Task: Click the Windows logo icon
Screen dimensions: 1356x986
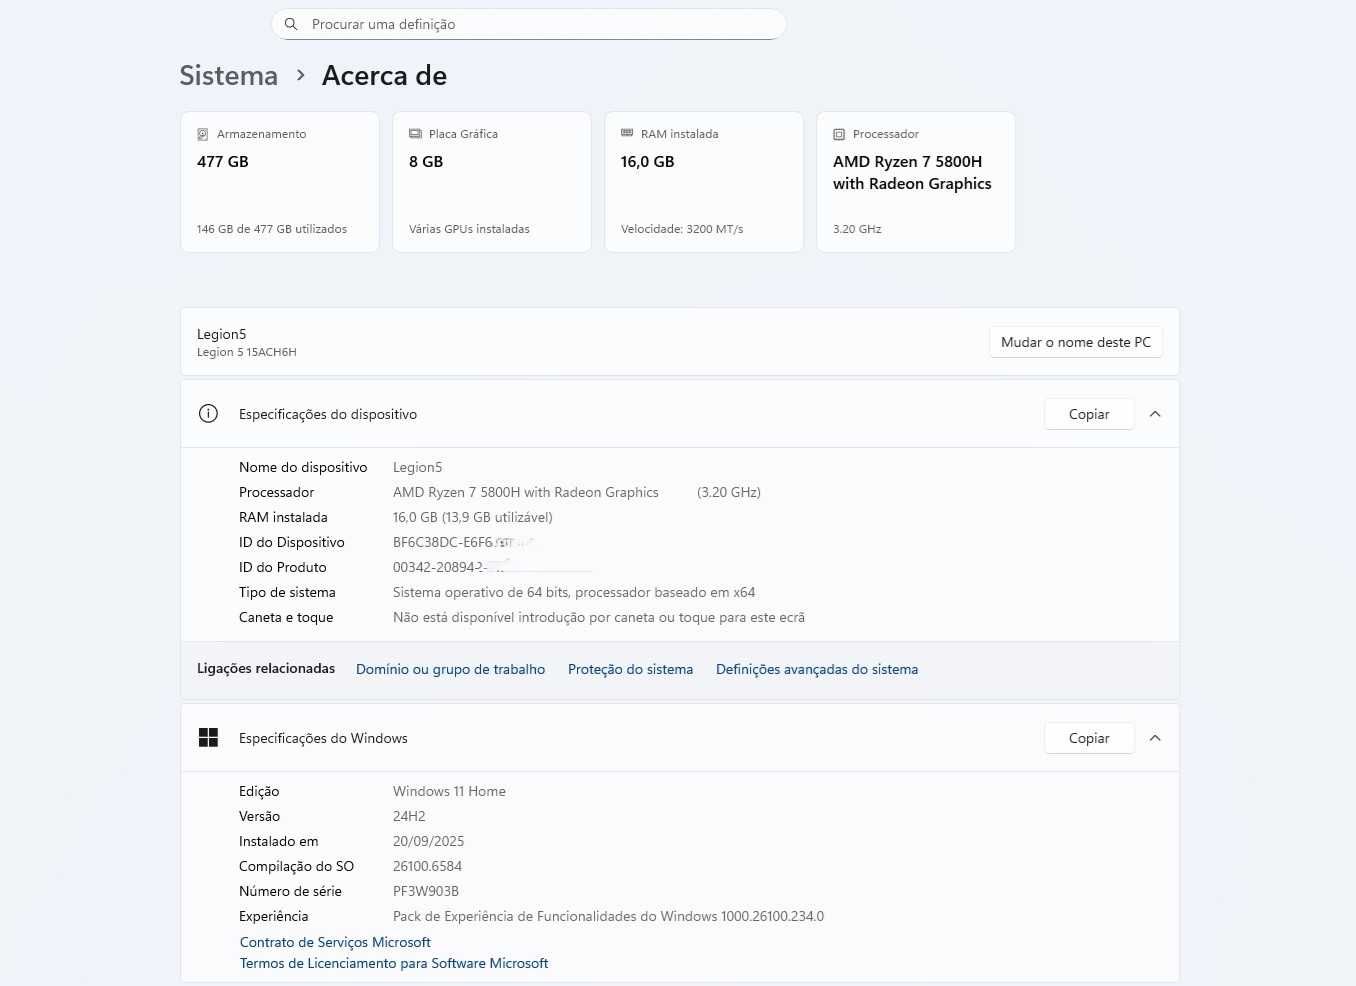Action: click(208, 738)
